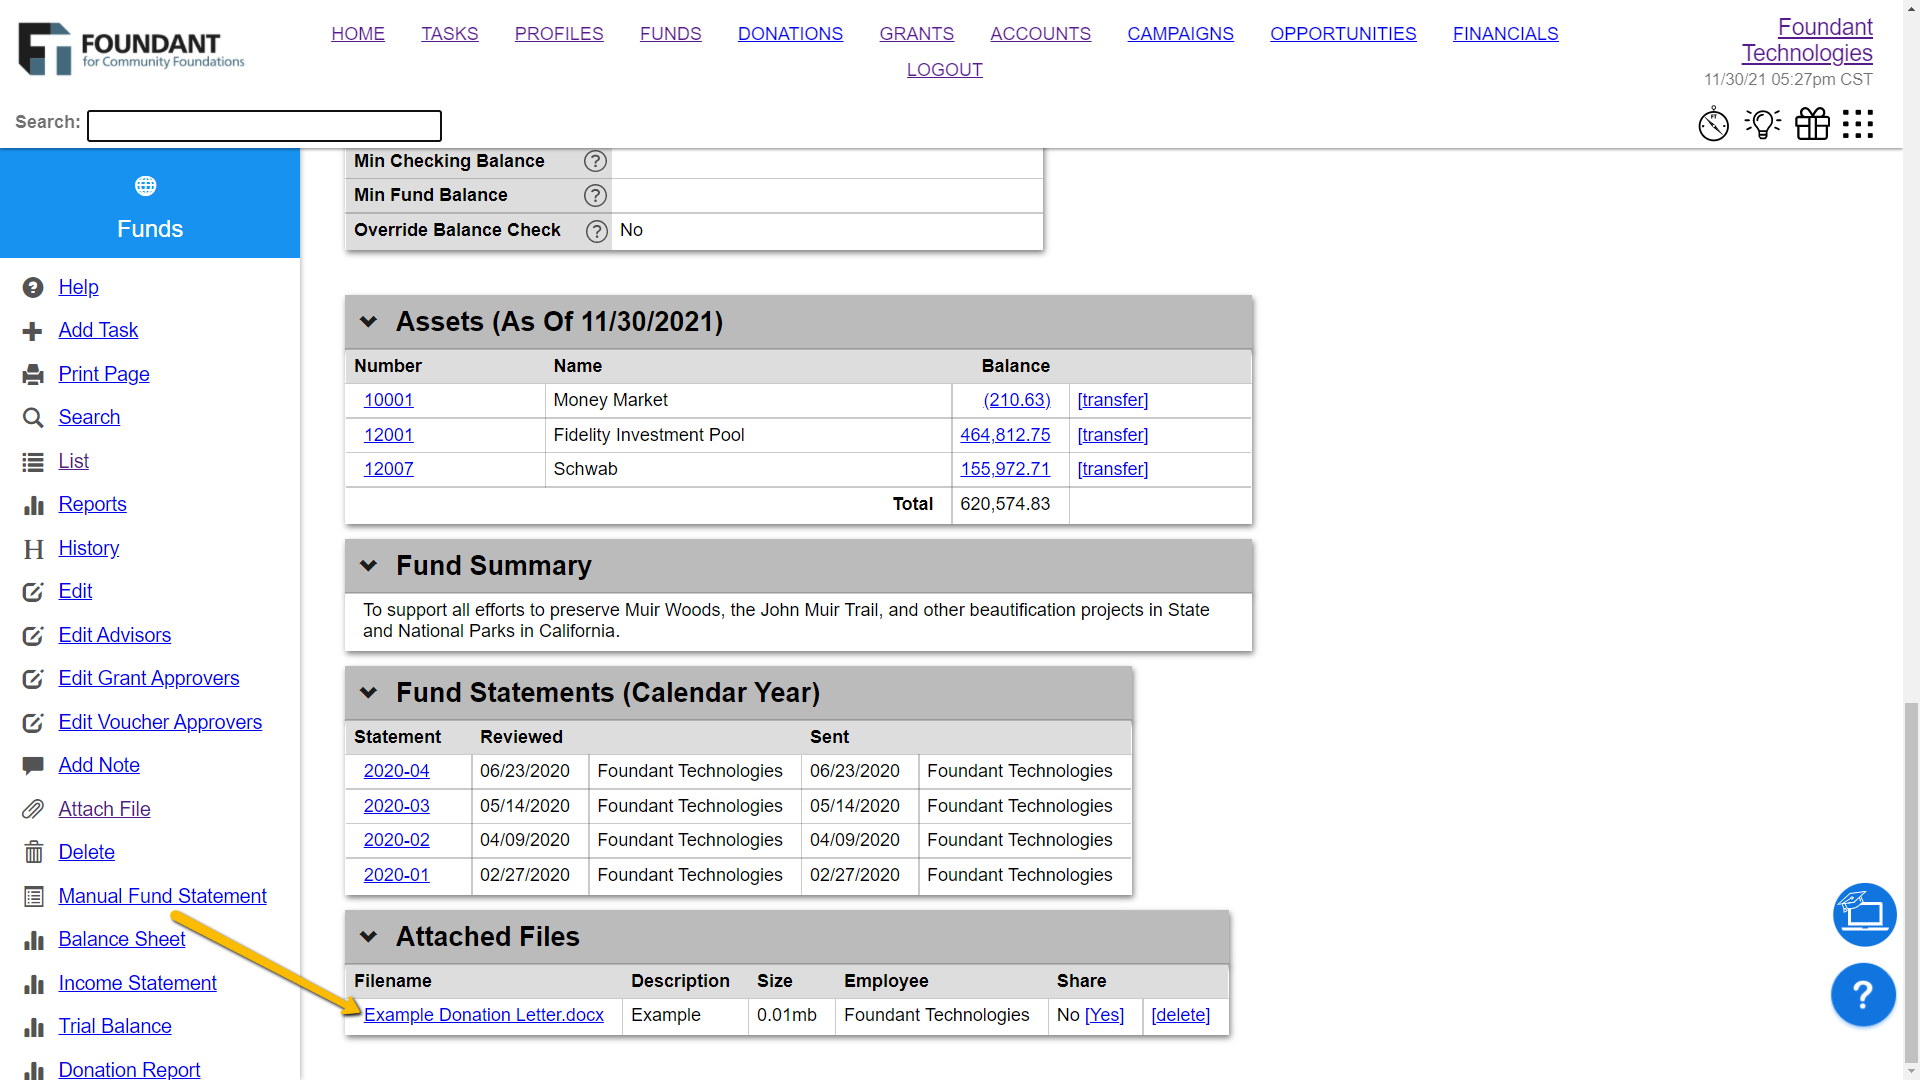Viewport: 1920px width, 1080px height.
Task: Open the apps grid dots icon
Action: pyautogui.click(x=1858, y=124)
